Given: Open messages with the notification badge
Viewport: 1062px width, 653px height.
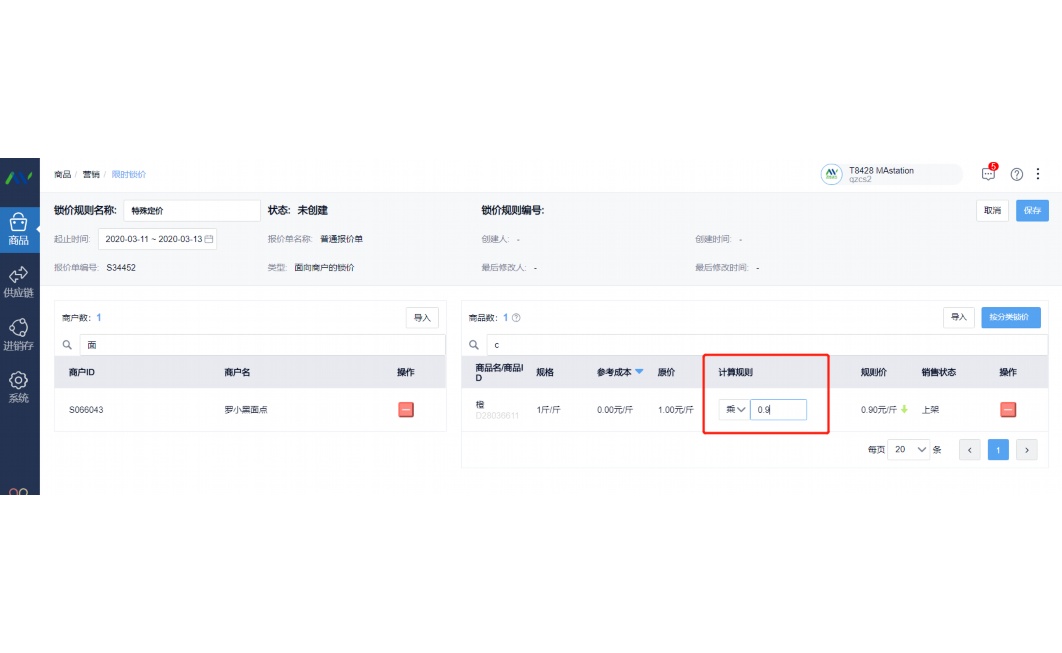Looking at the screenshot, I should [988, 174].
